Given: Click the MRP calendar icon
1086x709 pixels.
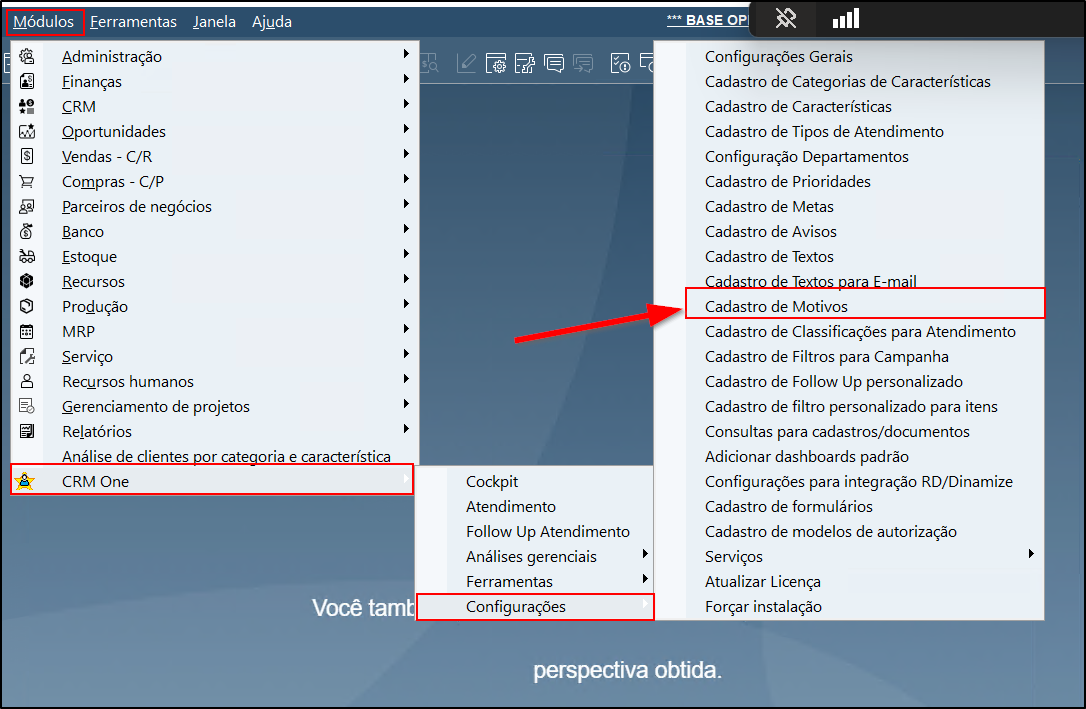Looking at the screenshot, I should pos(27,331).
